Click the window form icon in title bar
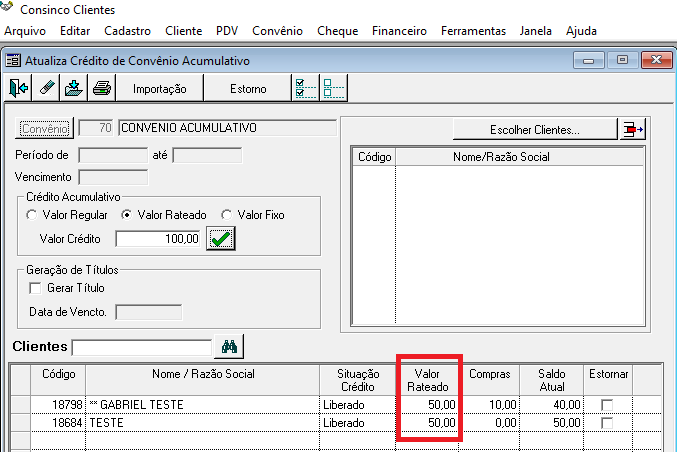677x452 pixels. click(13, 60)
